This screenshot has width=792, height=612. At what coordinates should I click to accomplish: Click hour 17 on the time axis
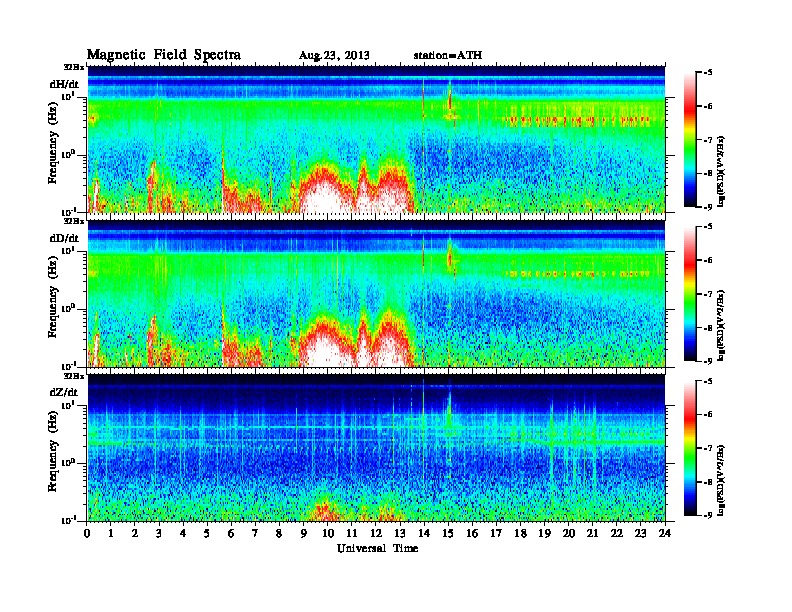click(x=496, y=533)
